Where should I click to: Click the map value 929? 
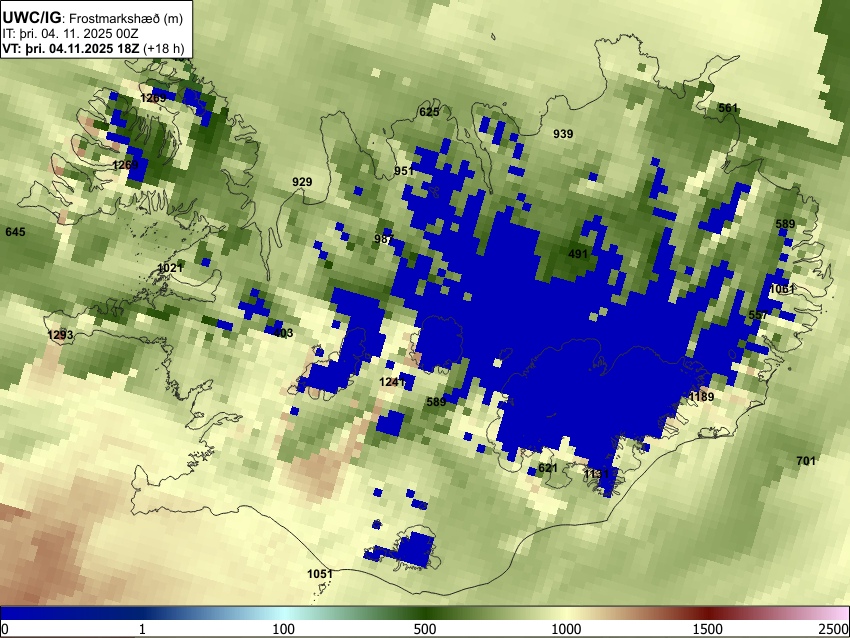302,182
